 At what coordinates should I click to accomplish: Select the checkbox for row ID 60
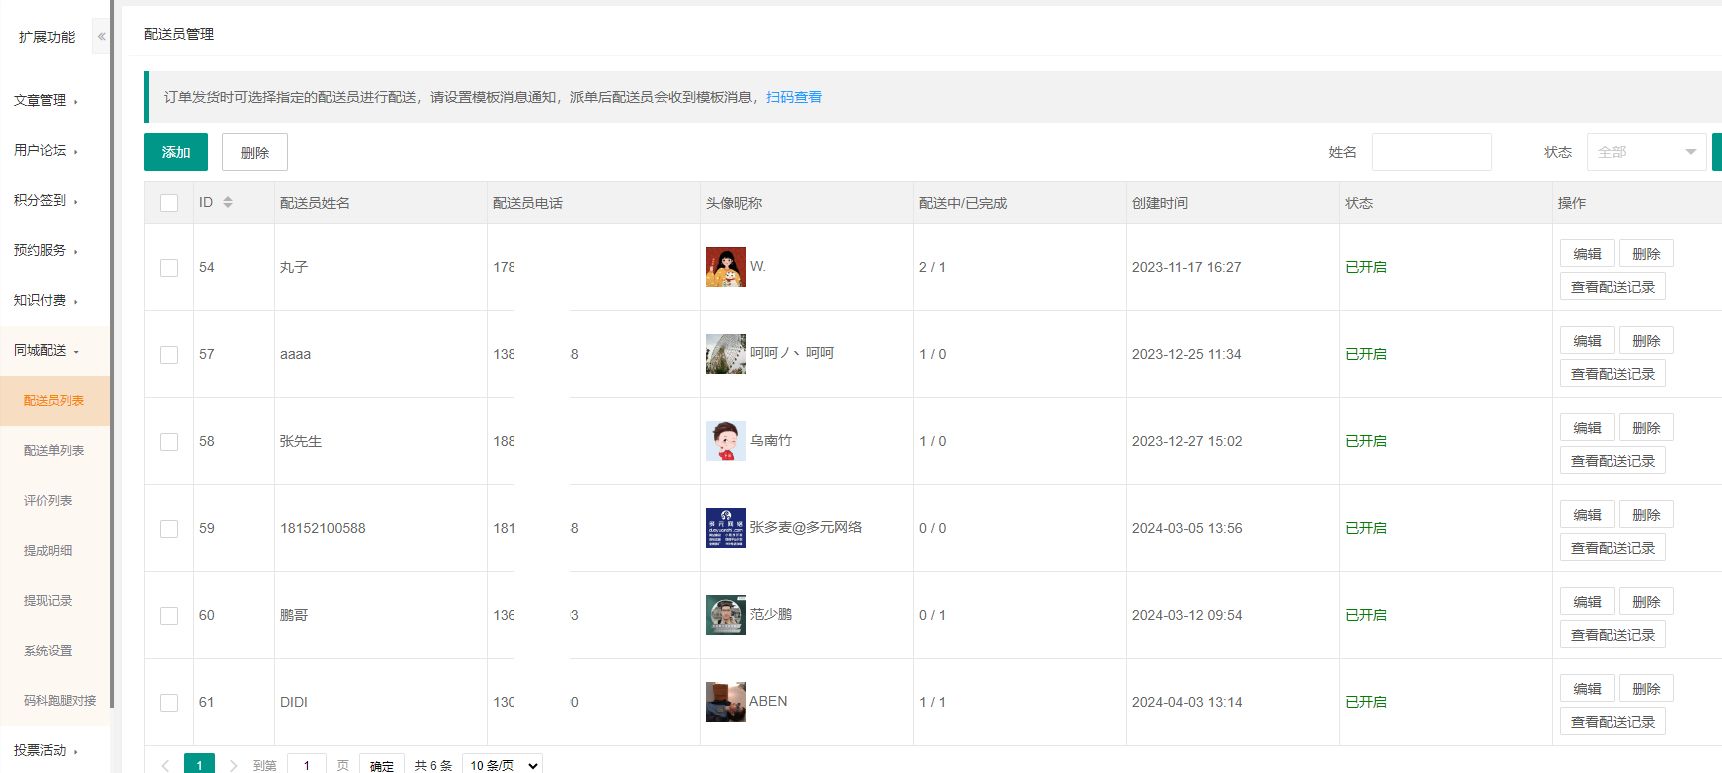coord(169,616)
